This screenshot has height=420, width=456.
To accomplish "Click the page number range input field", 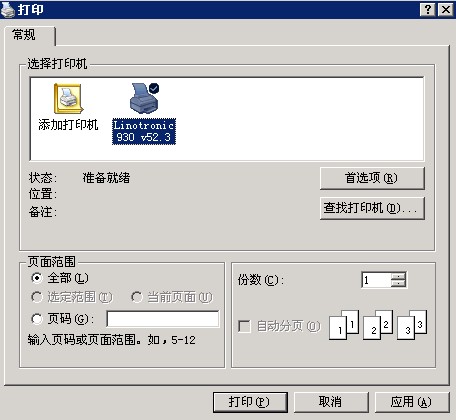I will [x=163, y=319].
